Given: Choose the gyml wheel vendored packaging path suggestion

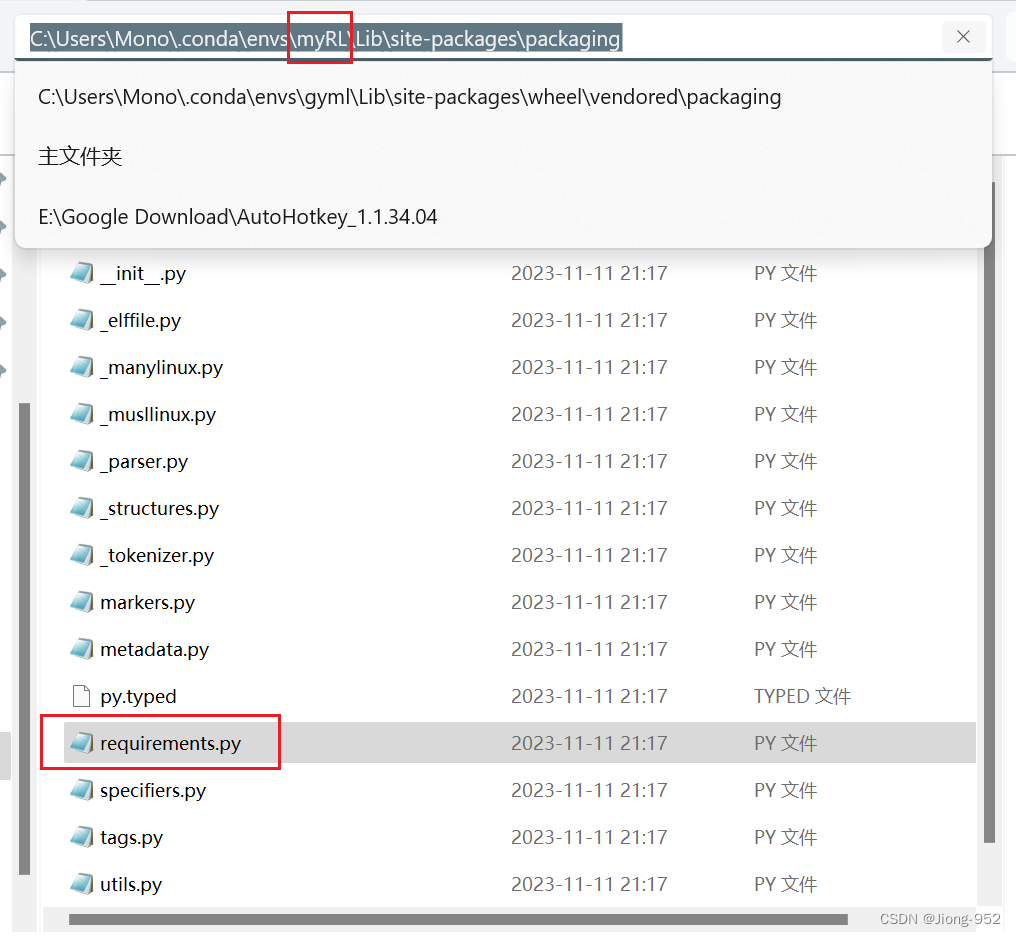Looking at the screenshot, I should click(x=409, y=97).
